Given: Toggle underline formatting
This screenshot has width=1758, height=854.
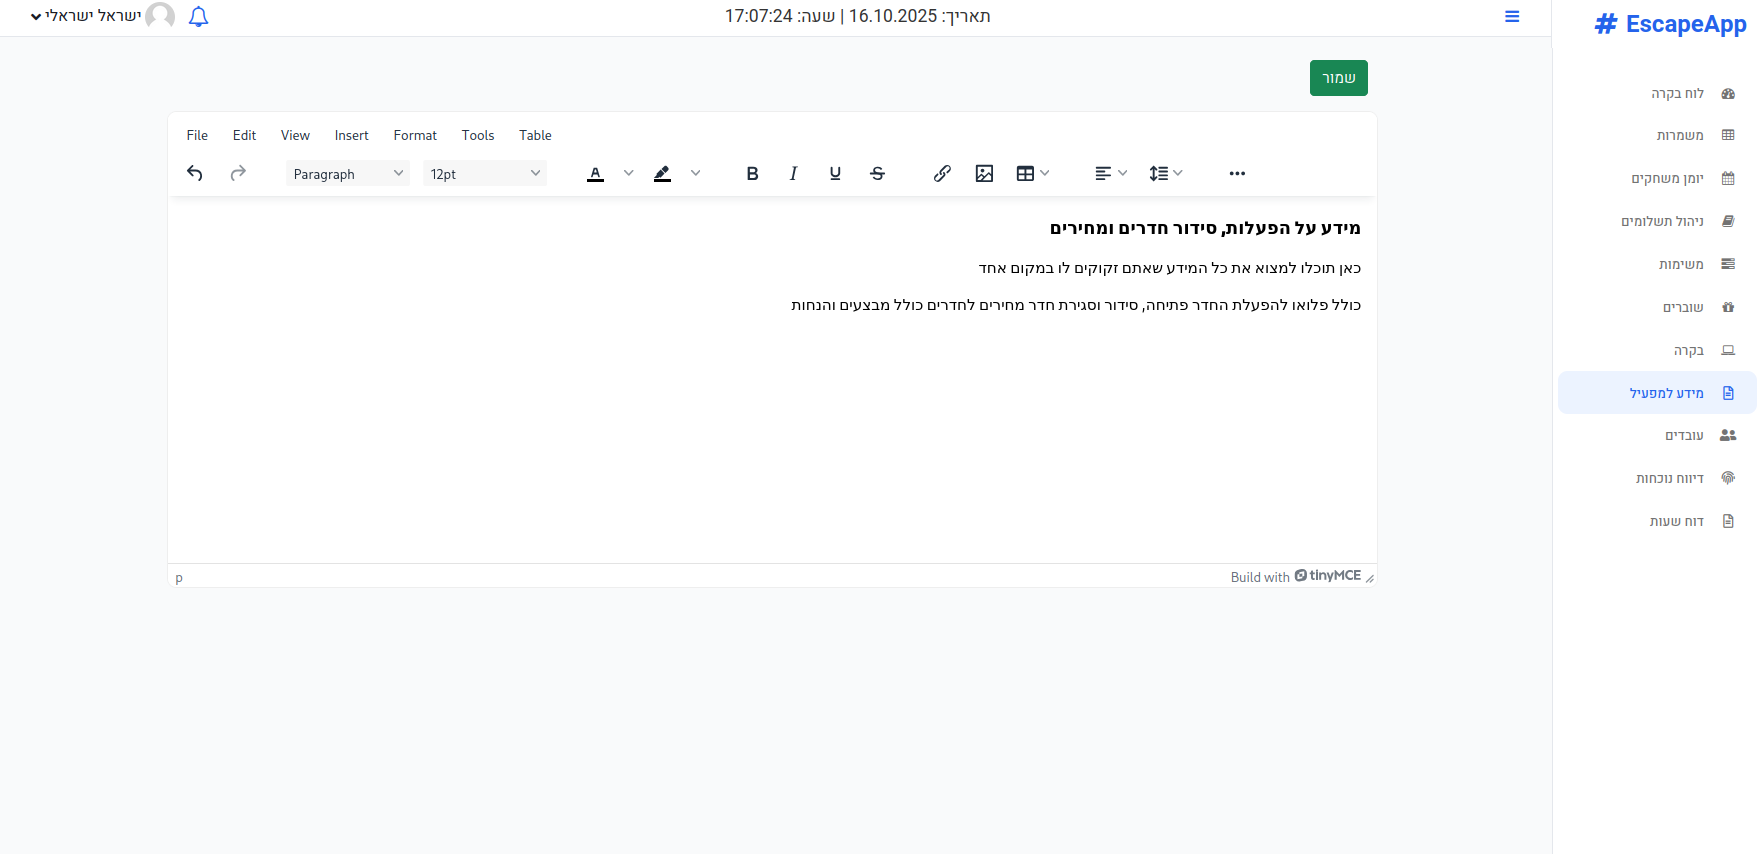Looking at the screenshot, I should pos(835,174).
